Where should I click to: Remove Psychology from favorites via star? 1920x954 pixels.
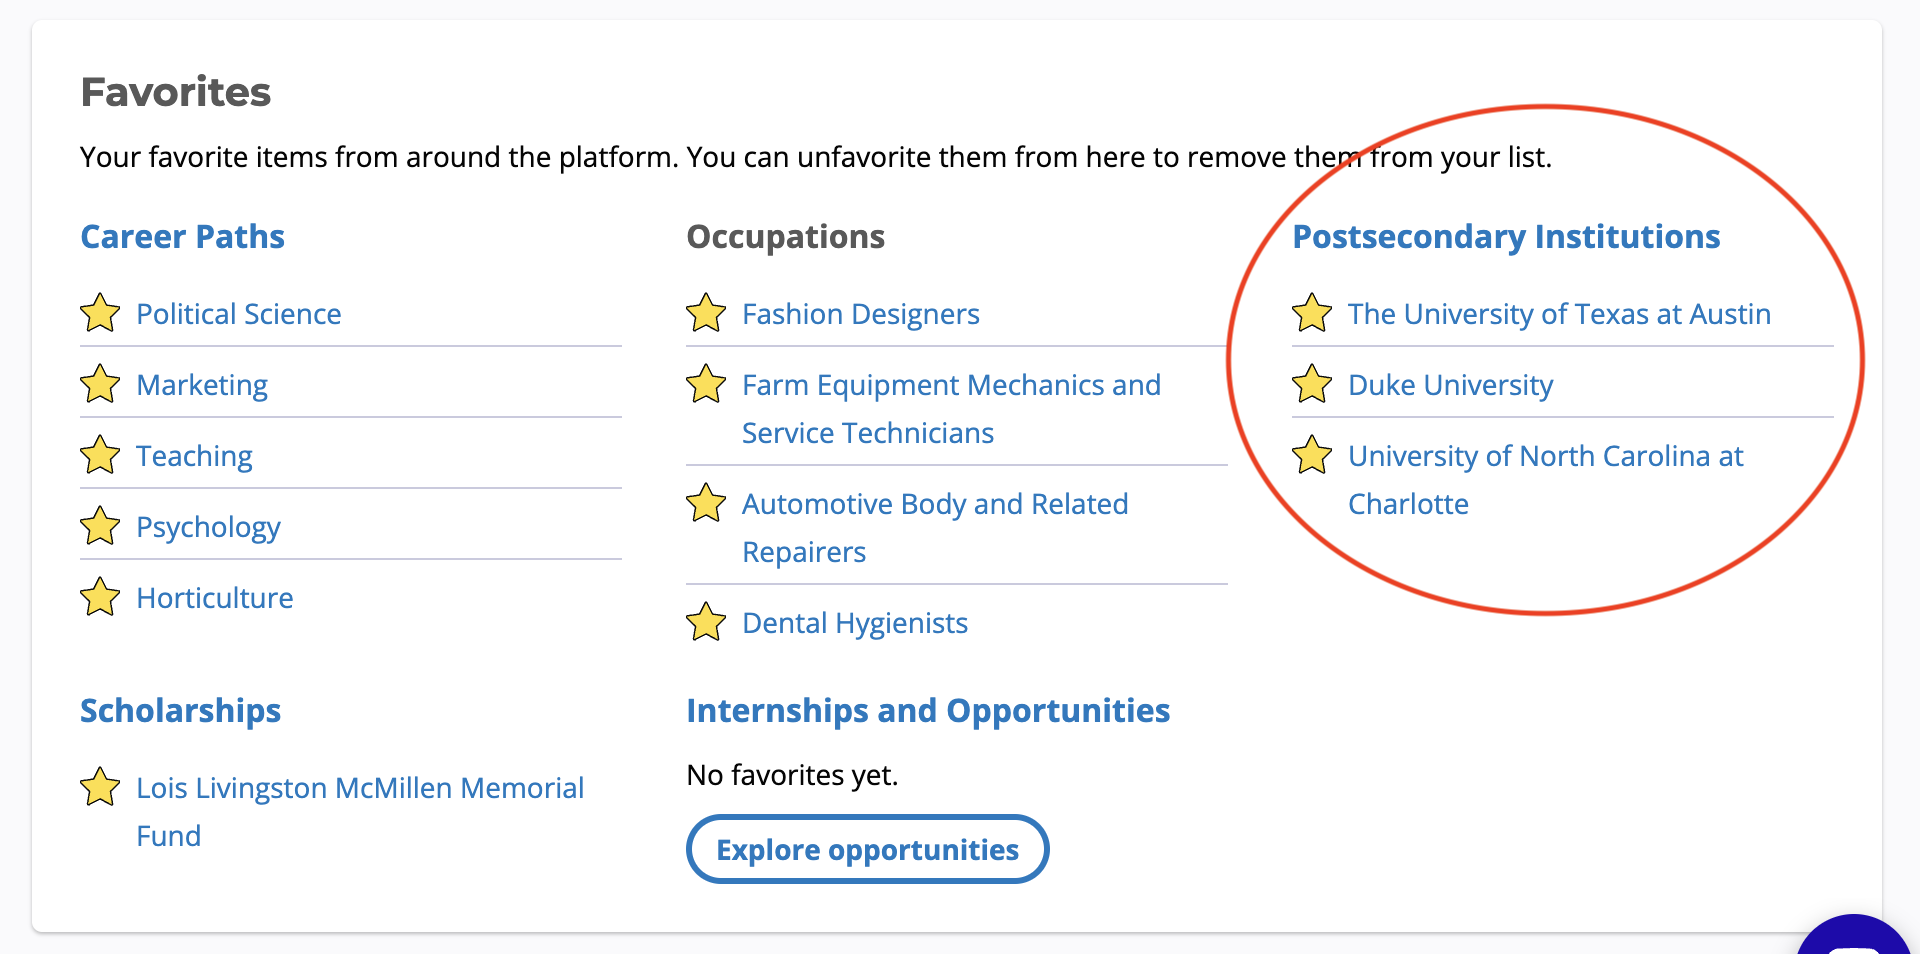tap(100, 526)
